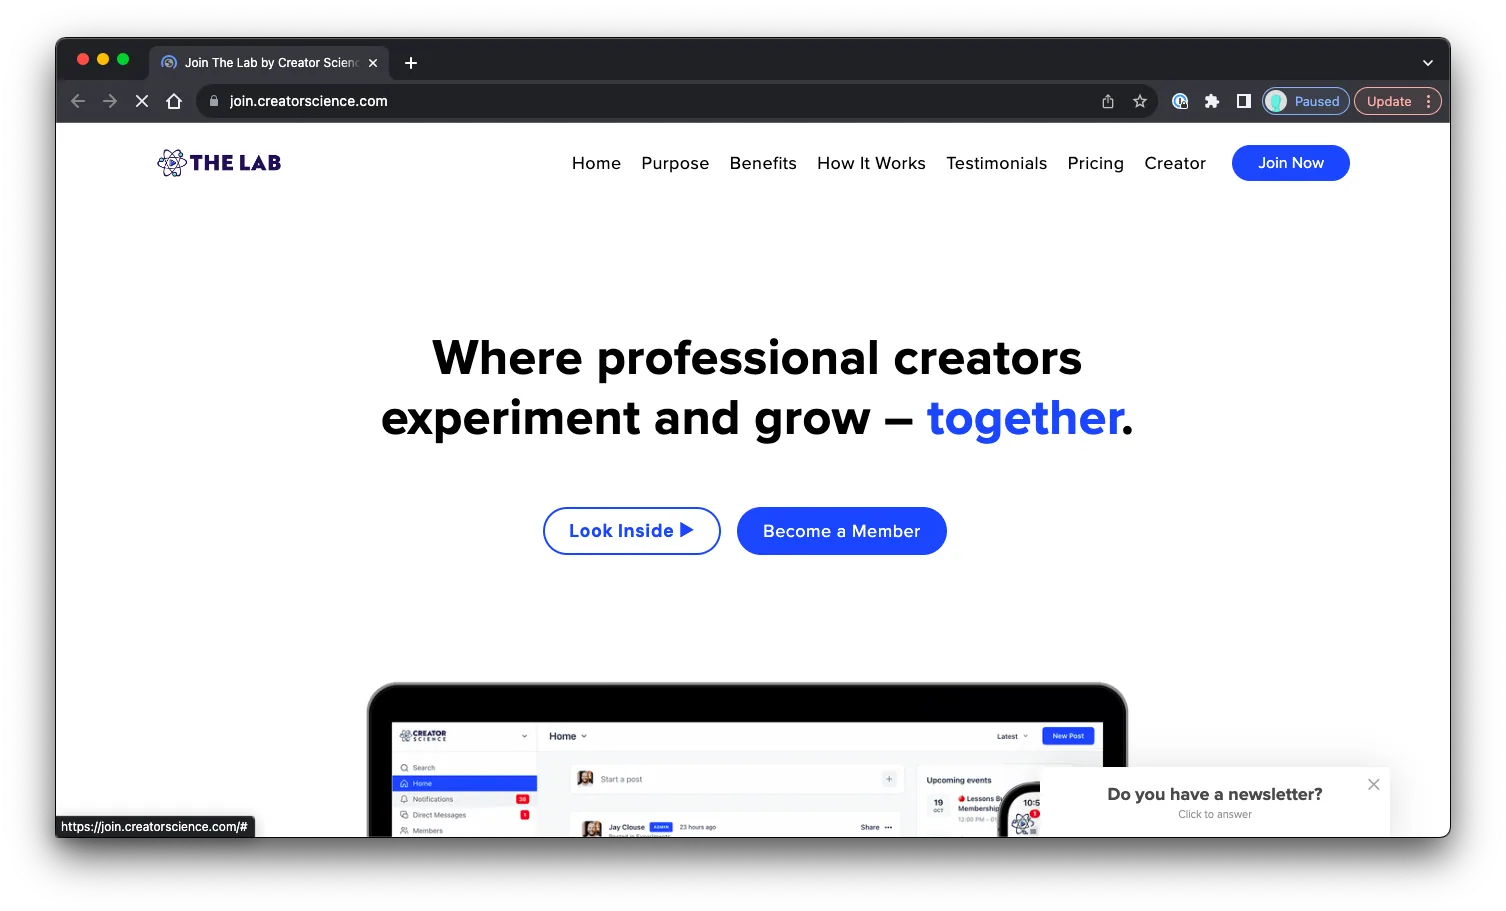Open the blue circular extension icon
This screenshot has width=1506, height=911.
point(1180,101)
